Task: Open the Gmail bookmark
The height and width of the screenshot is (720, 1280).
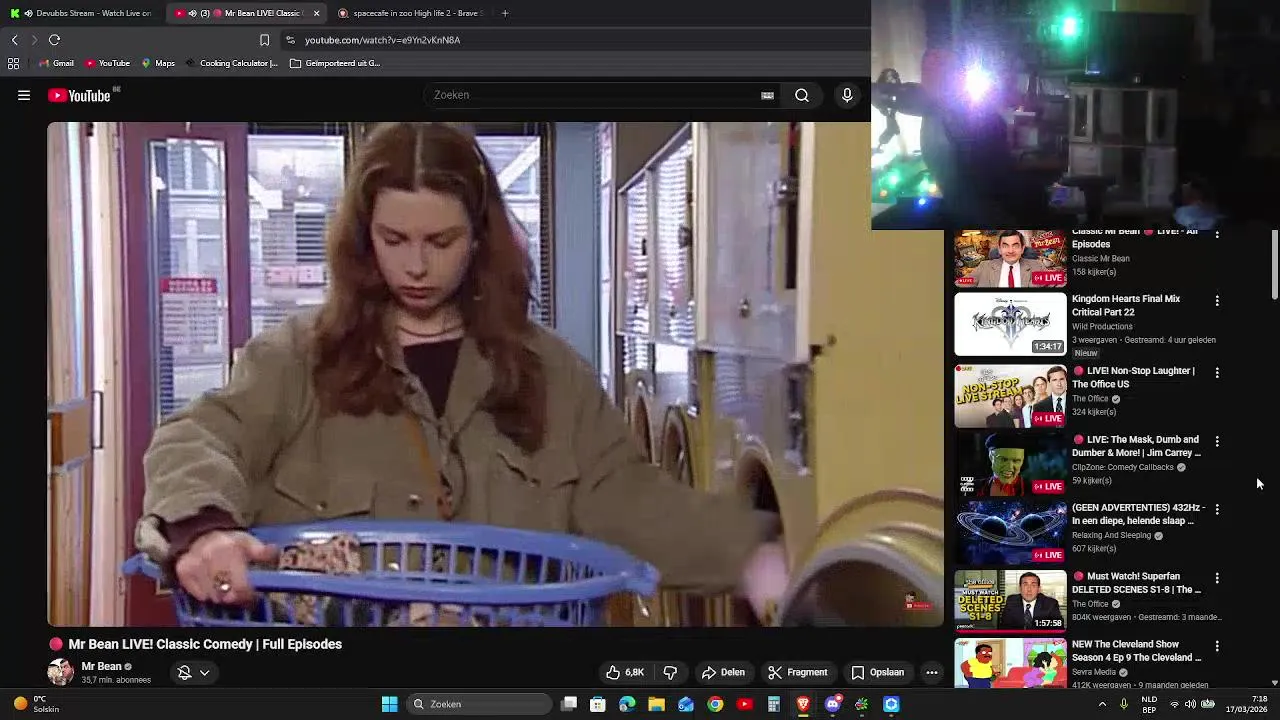Action: pos(57,63)
